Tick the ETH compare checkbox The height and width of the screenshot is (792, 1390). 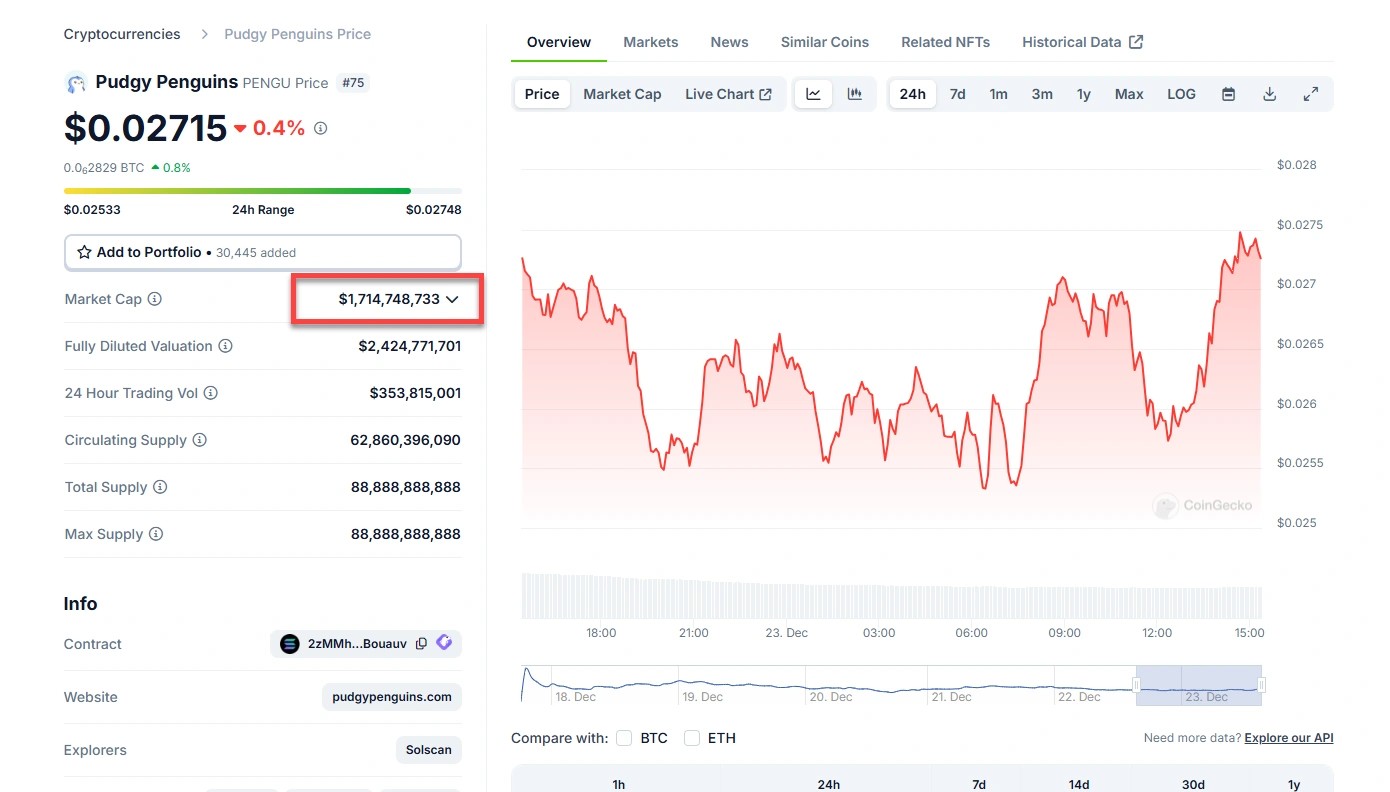point(692,738)
